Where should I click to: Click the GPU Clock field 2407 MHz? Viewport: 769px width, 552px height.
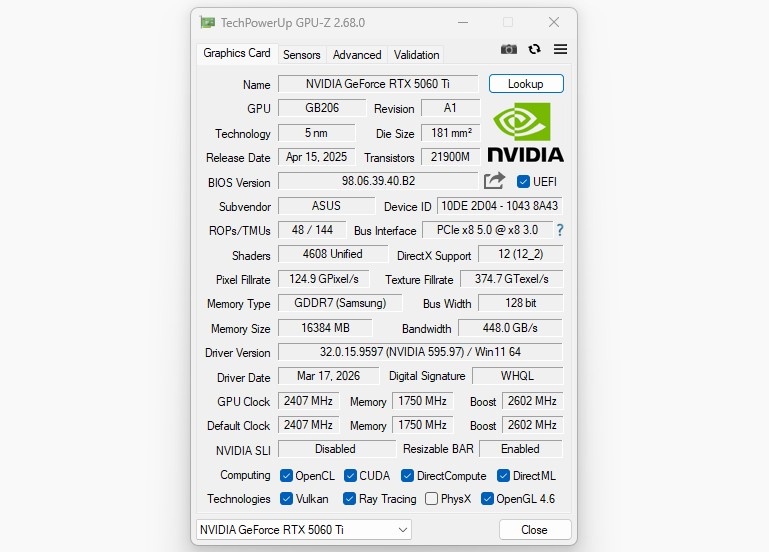[308, 401]
